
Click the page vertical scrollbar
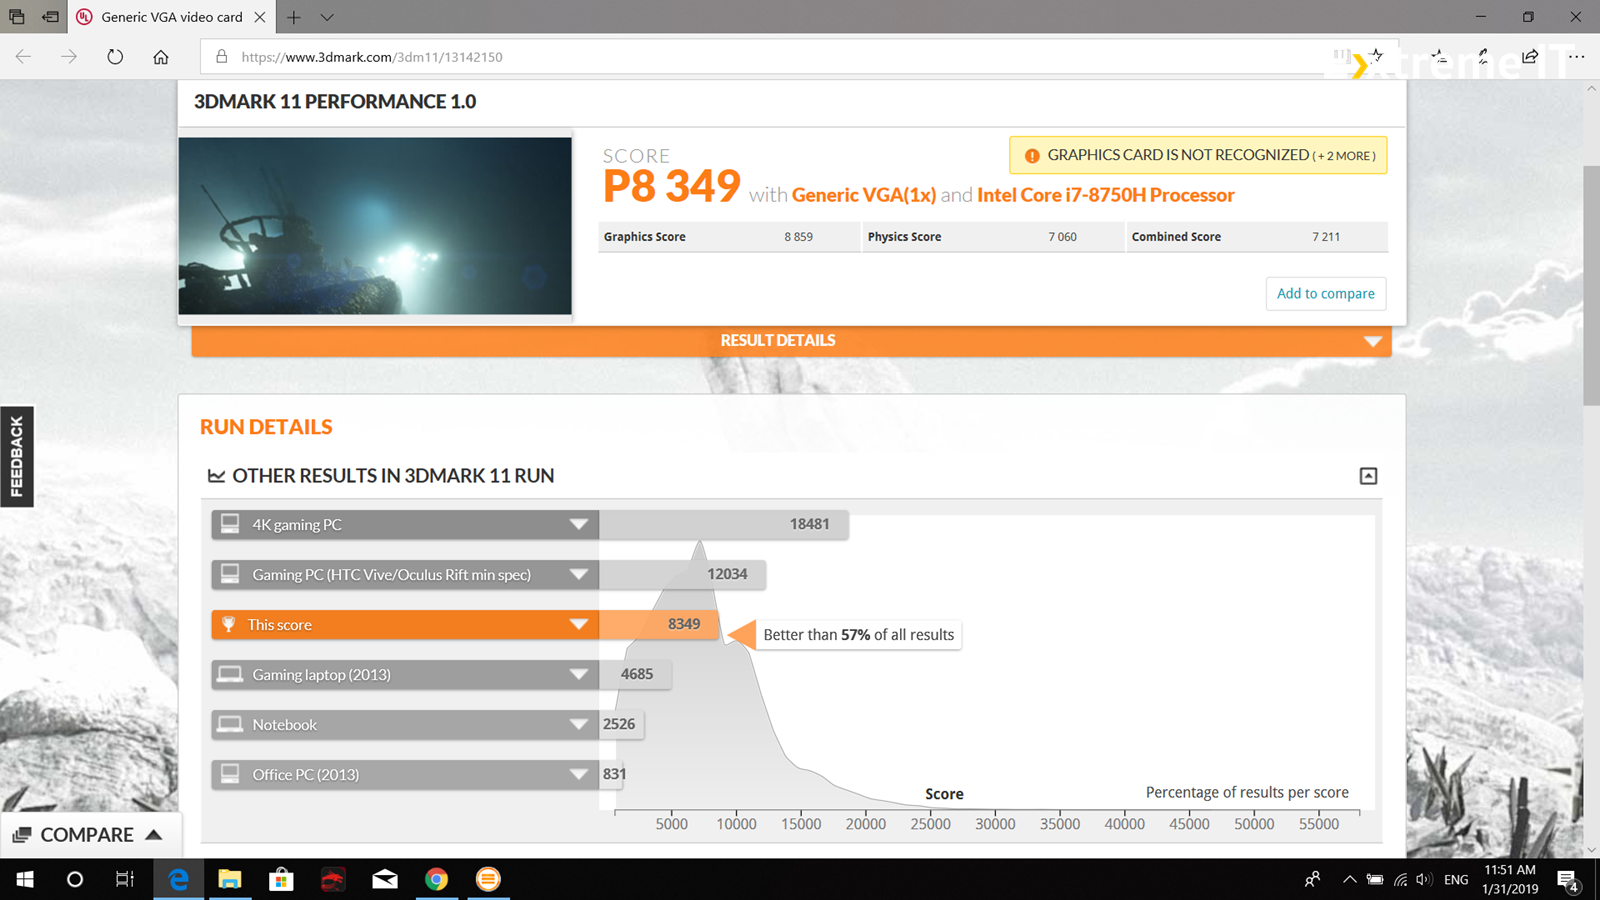pos(1591,285)
